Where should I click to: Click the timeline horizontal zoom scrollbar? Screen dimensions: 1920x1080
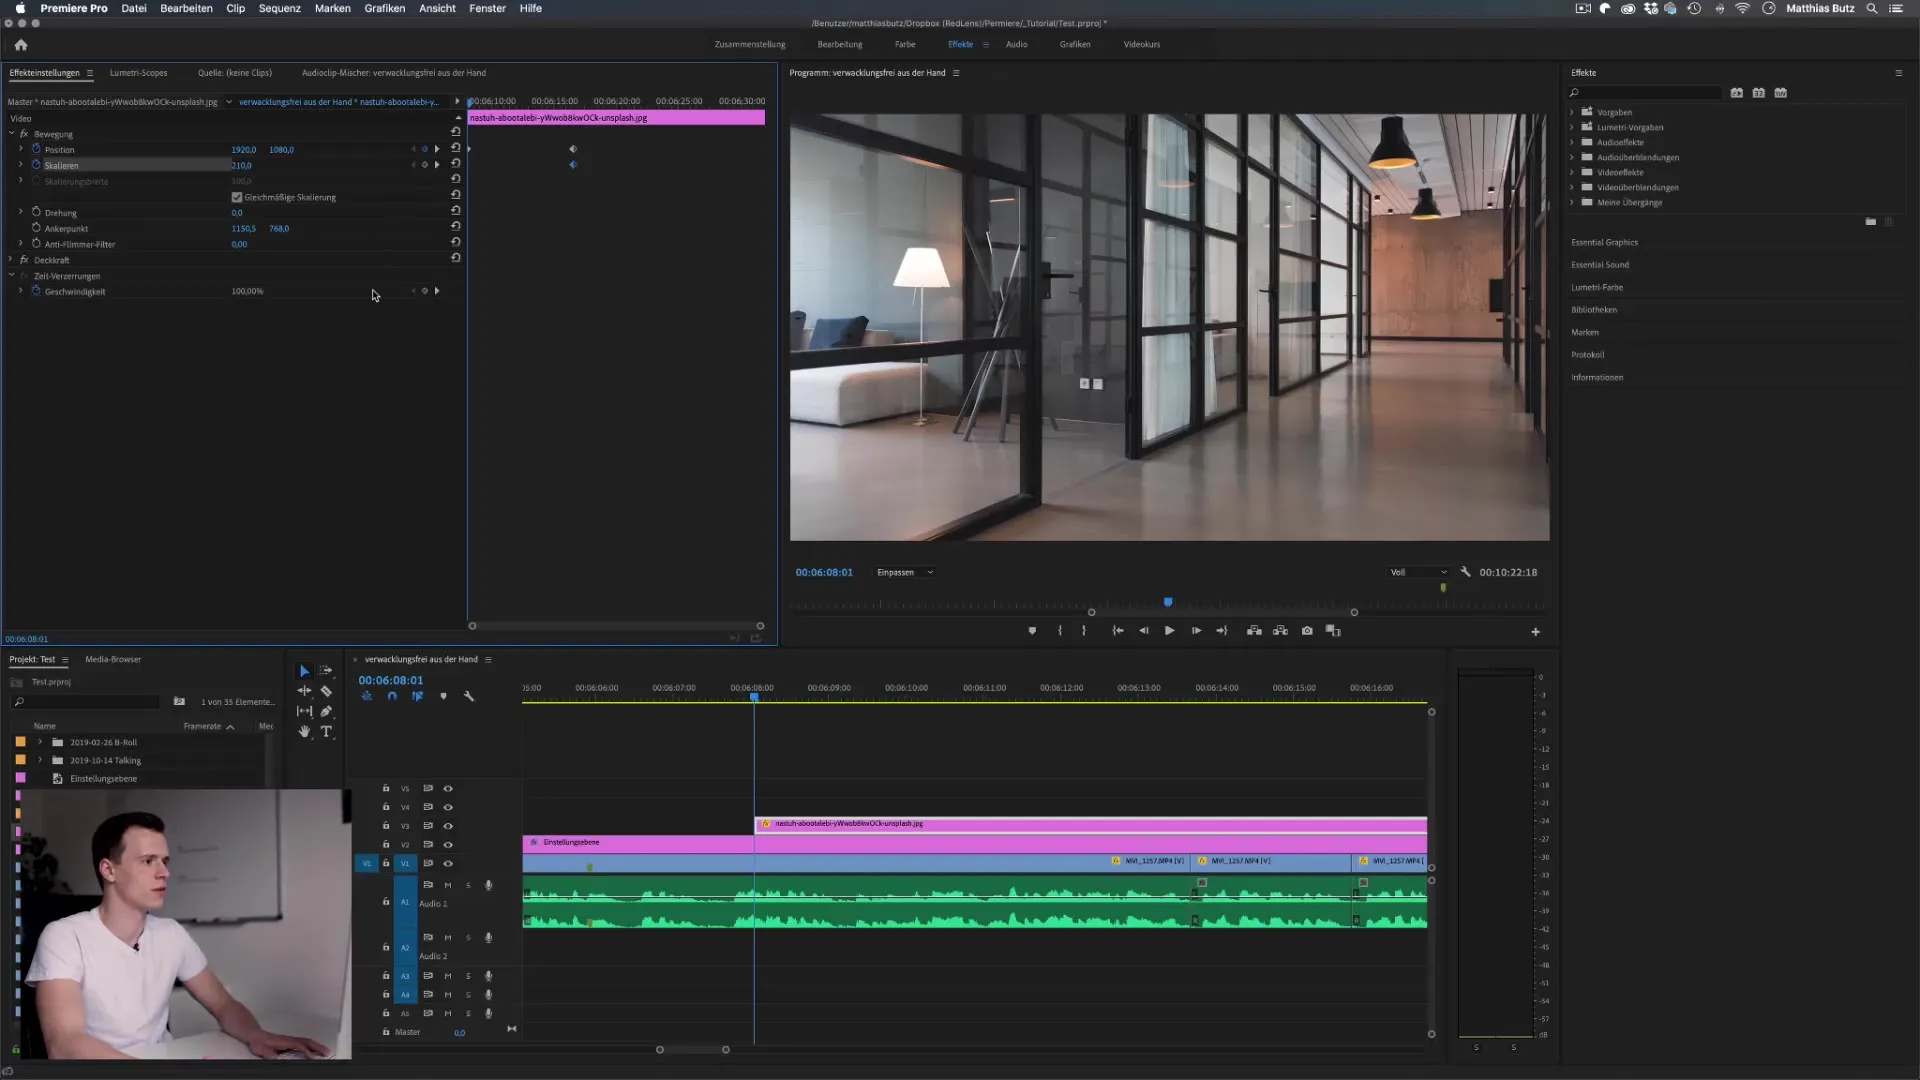tap(692, 1050)
